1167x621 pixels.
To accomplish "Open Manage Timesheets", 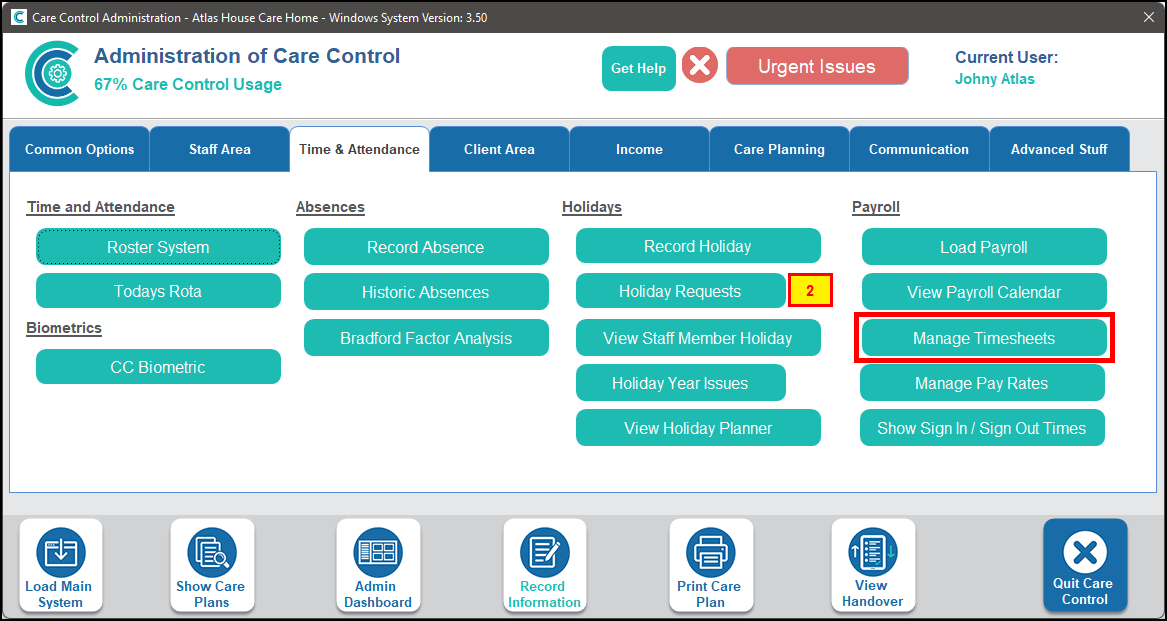I will tap(984, 338).
